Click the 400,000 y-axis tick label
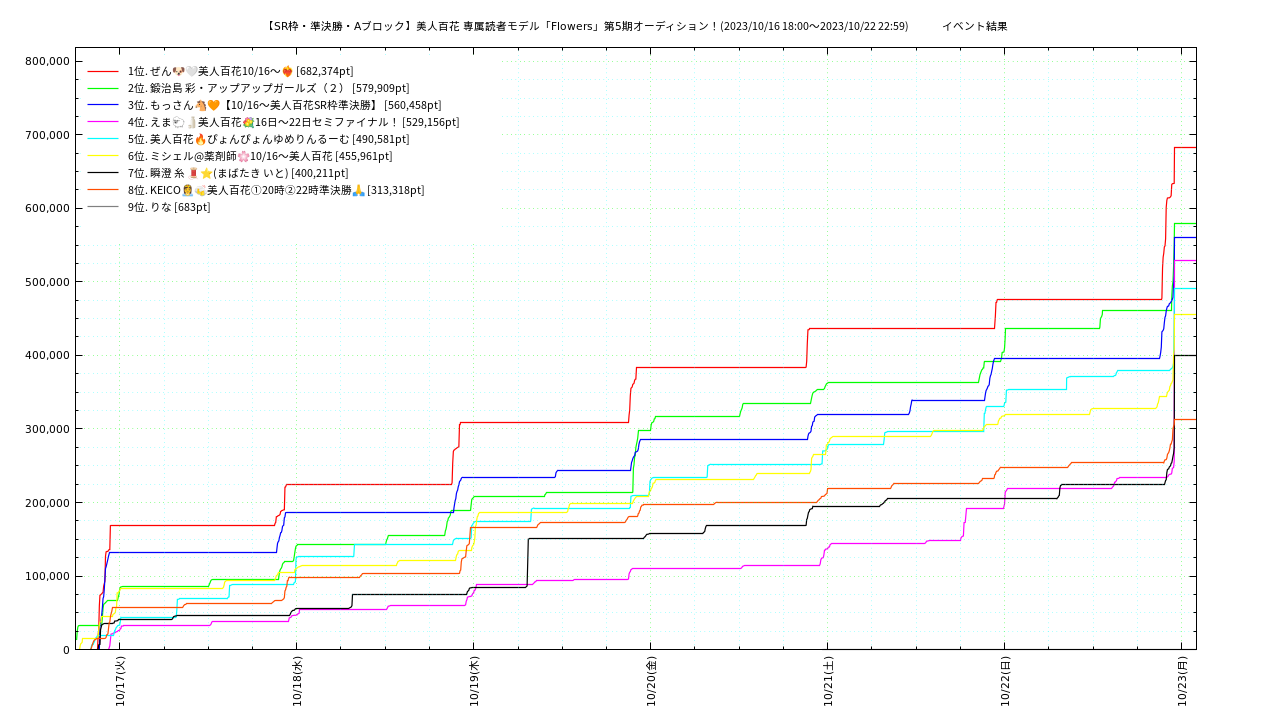Screen dimensions: 1280x720 47,355
